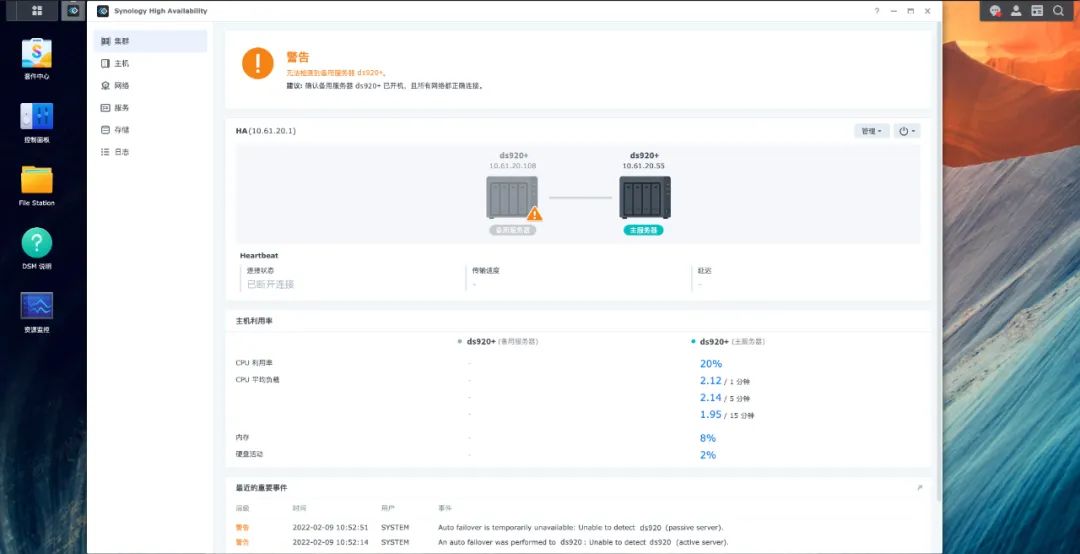Open the DSM 说明 help icon
This screenshot has width=1080, height=554.
coord(37,249)
